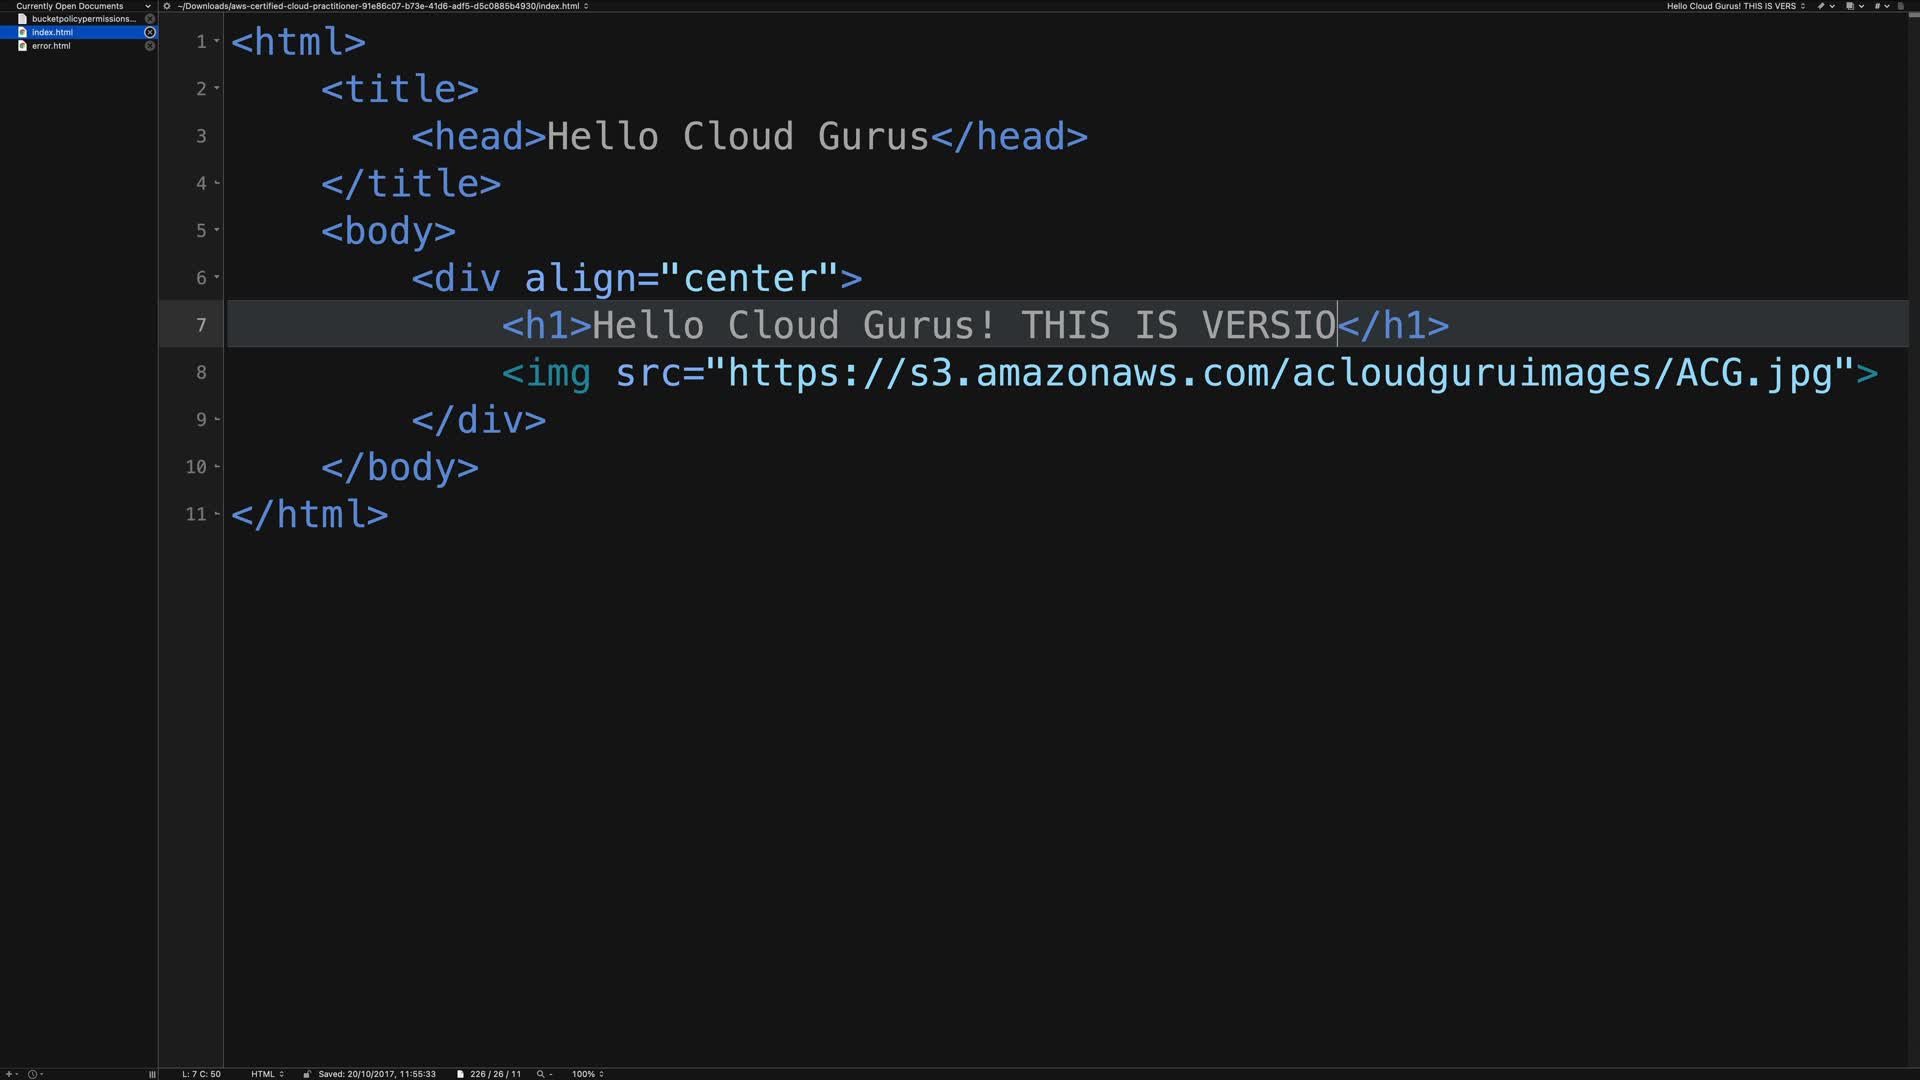This screenshot has width=1920, height=1080.
Task: Select error.html in the documents sidebar
Action: click(x=51, y=46)
